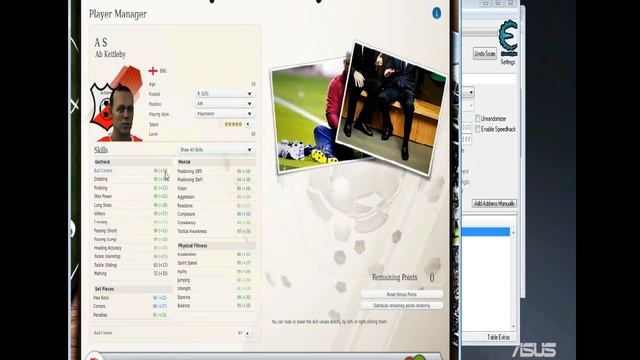Select the Strength skill row
The image size is (640, 360).
pos(215,289)
